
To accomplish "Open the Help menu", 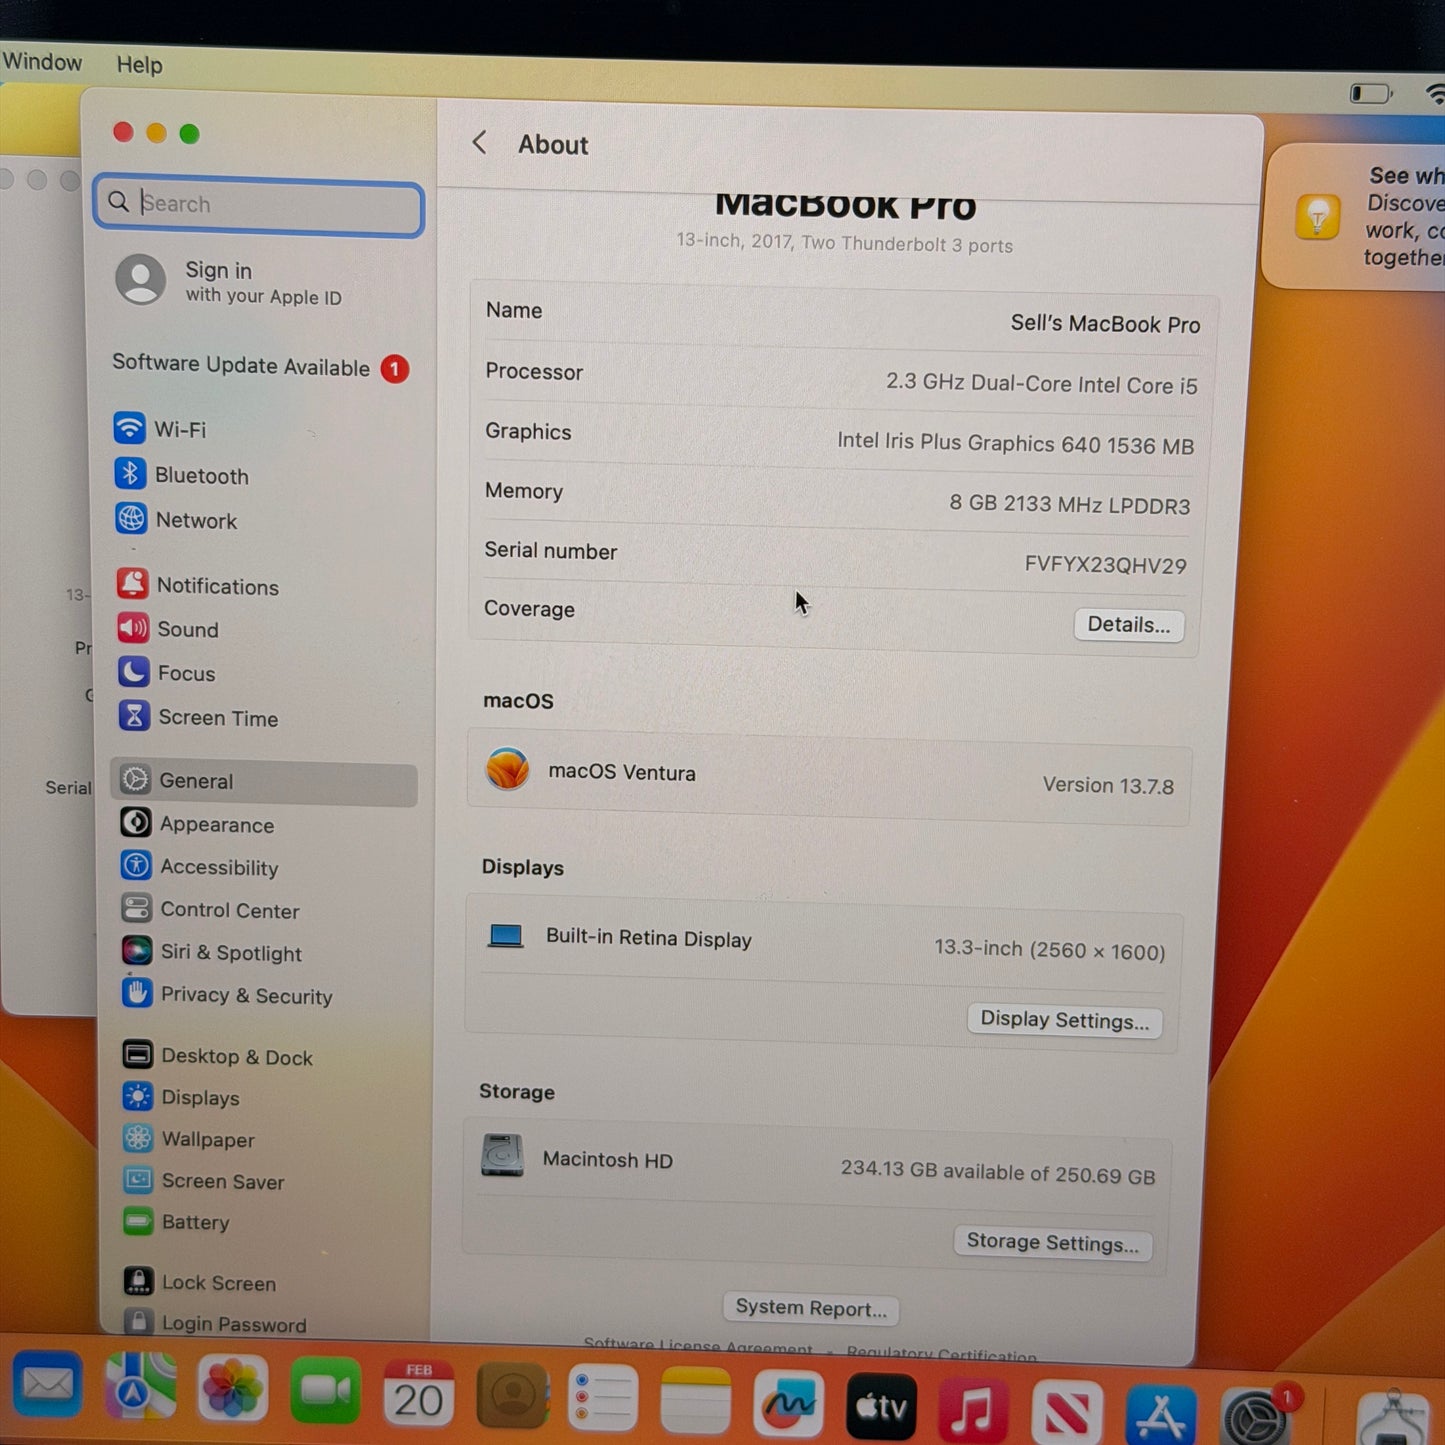I will click(x=139, y=65).
